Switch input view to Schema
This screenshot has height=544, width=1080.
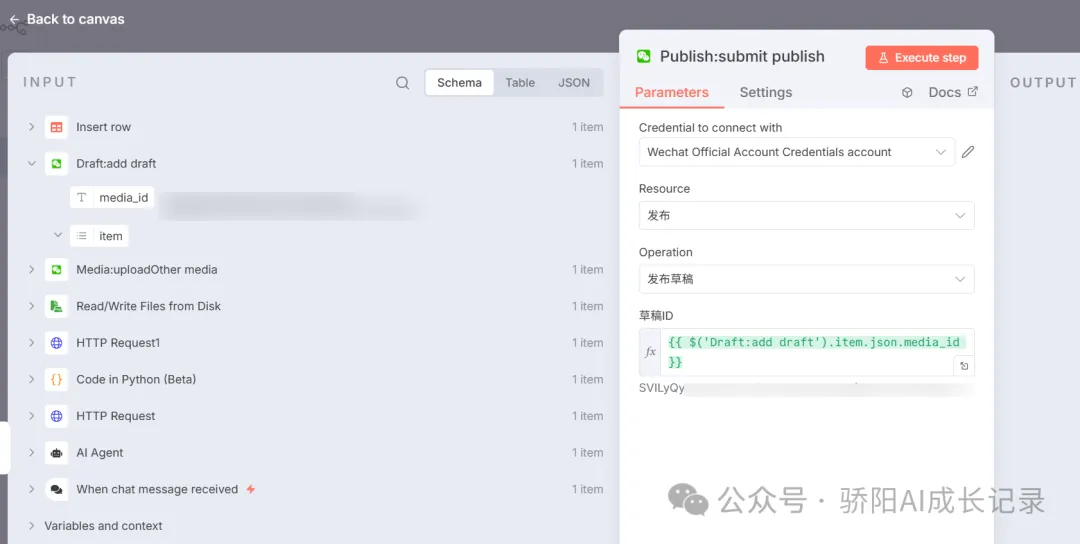[x=459, y=83]
